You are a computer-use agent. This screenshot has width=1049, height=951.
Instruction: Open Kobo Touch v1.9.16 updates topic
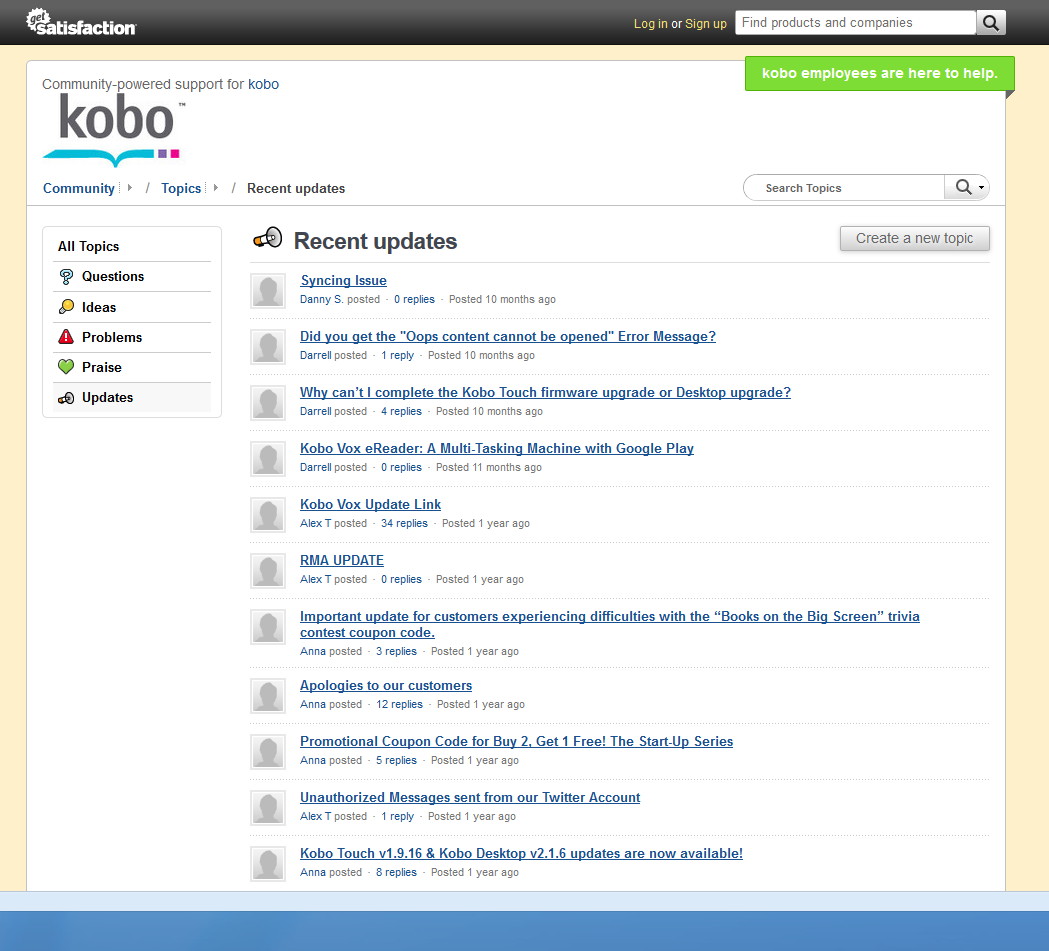521,853
